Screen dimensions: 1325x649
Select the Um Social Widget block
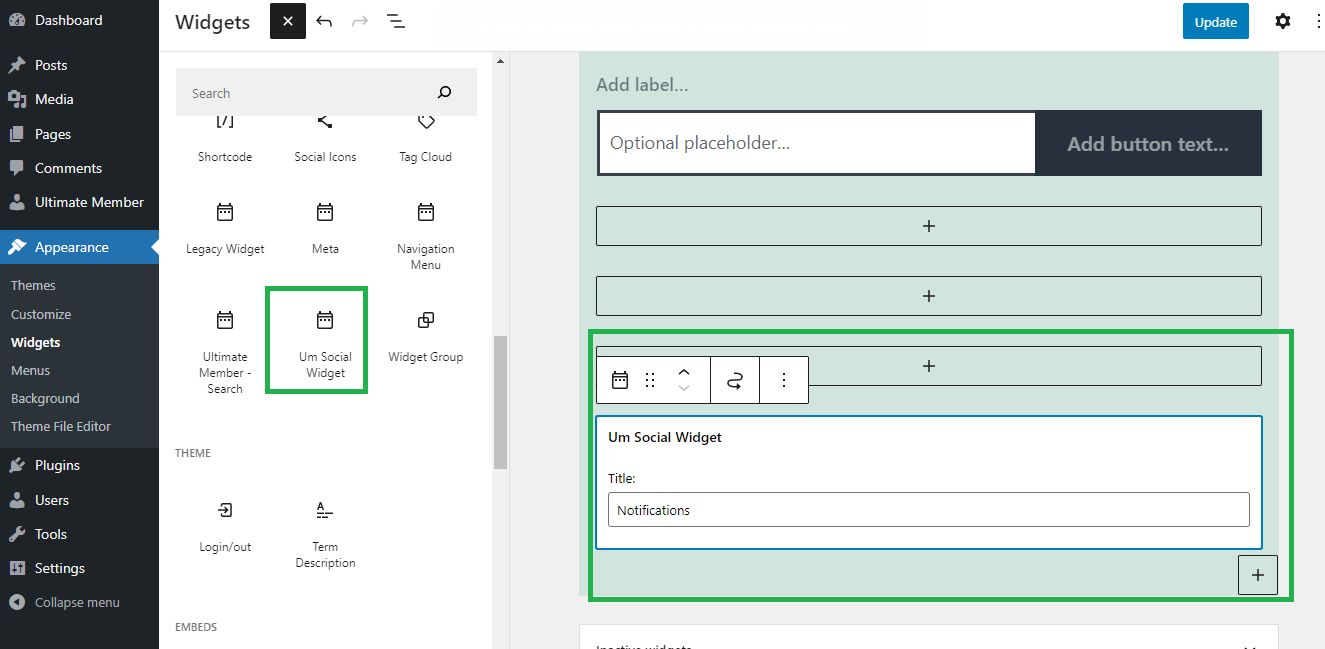(325, 341)
